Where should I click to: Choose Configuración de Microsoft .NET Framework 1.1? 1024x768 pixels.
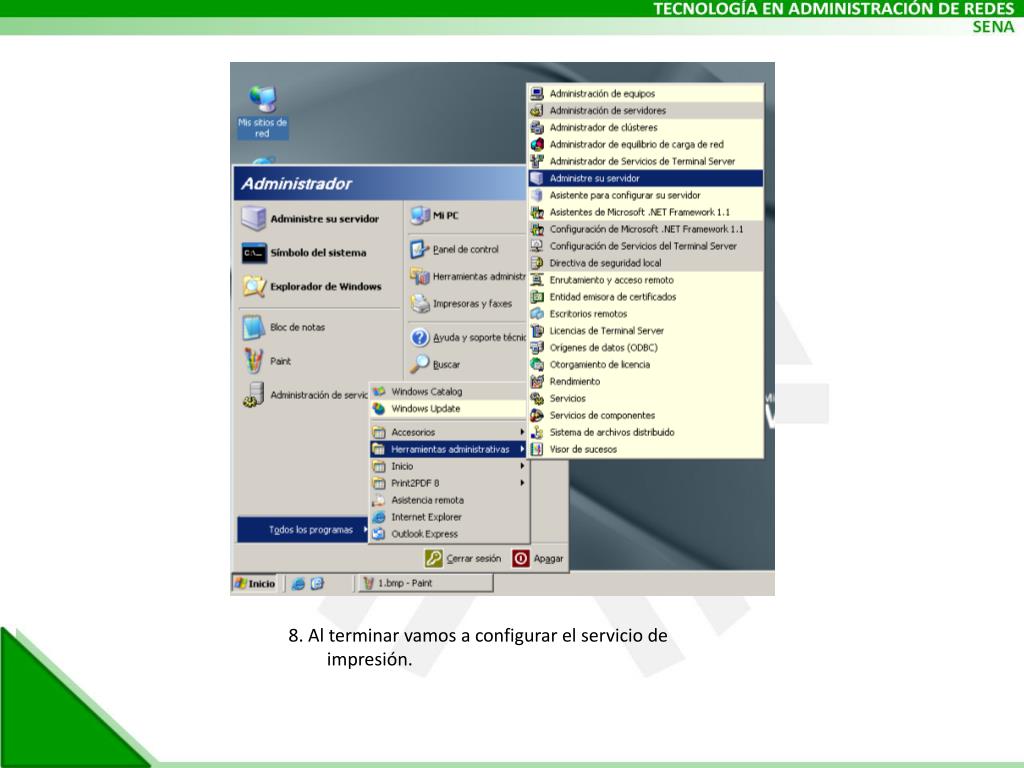645,229
